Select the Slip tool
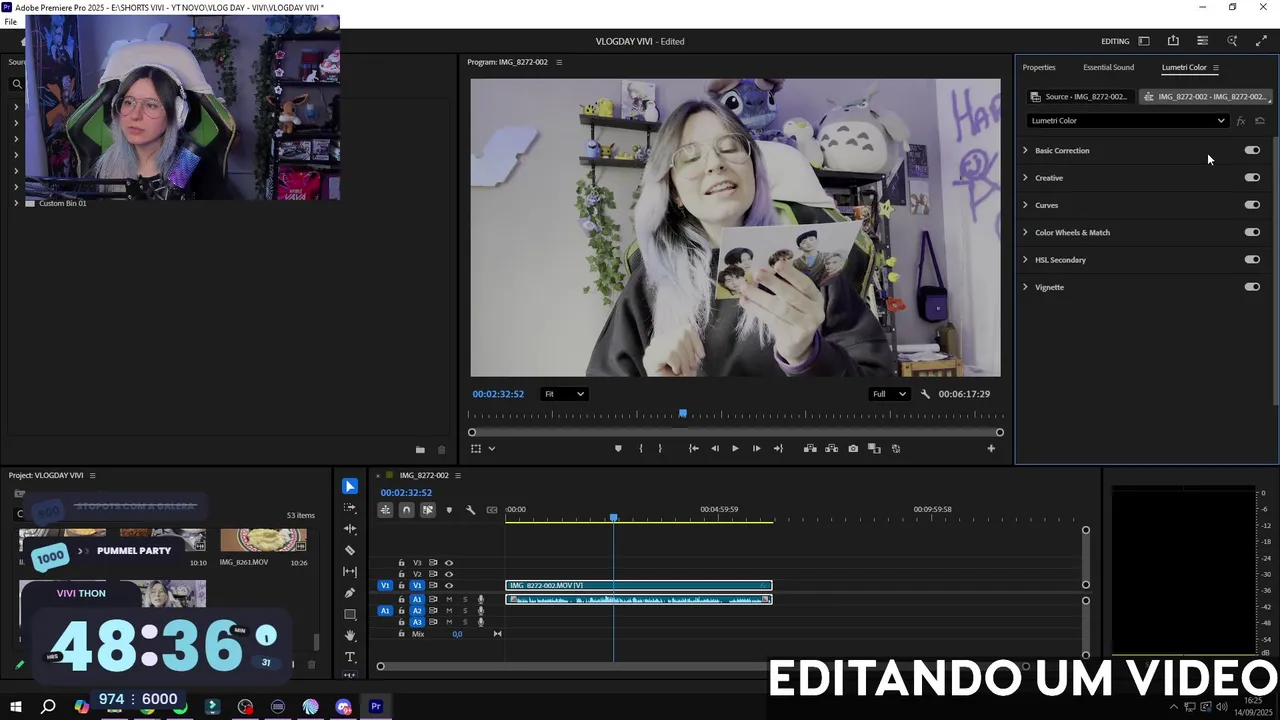 coord(350,571)
